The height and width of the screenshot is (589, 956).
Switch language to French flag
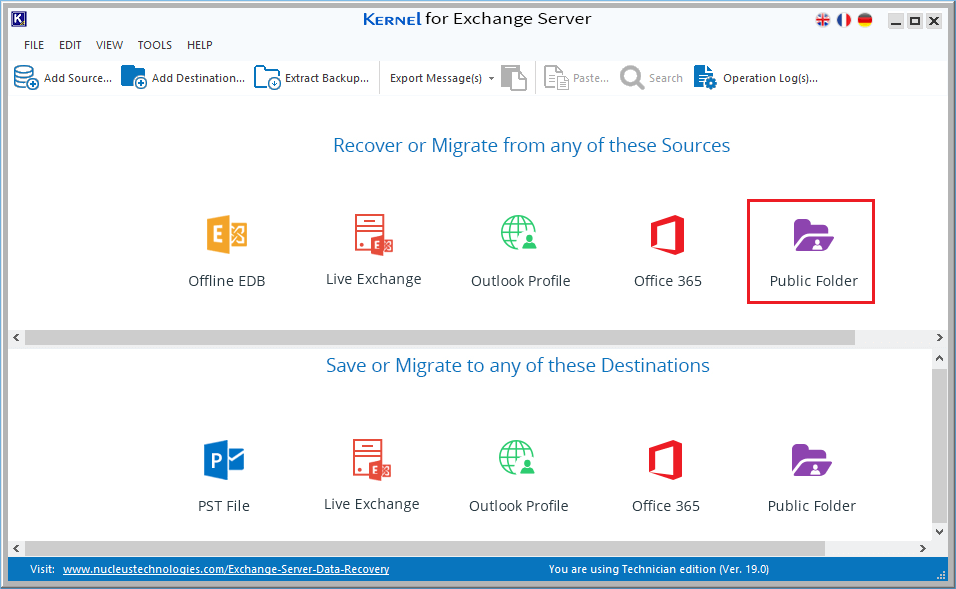[844, 20]
